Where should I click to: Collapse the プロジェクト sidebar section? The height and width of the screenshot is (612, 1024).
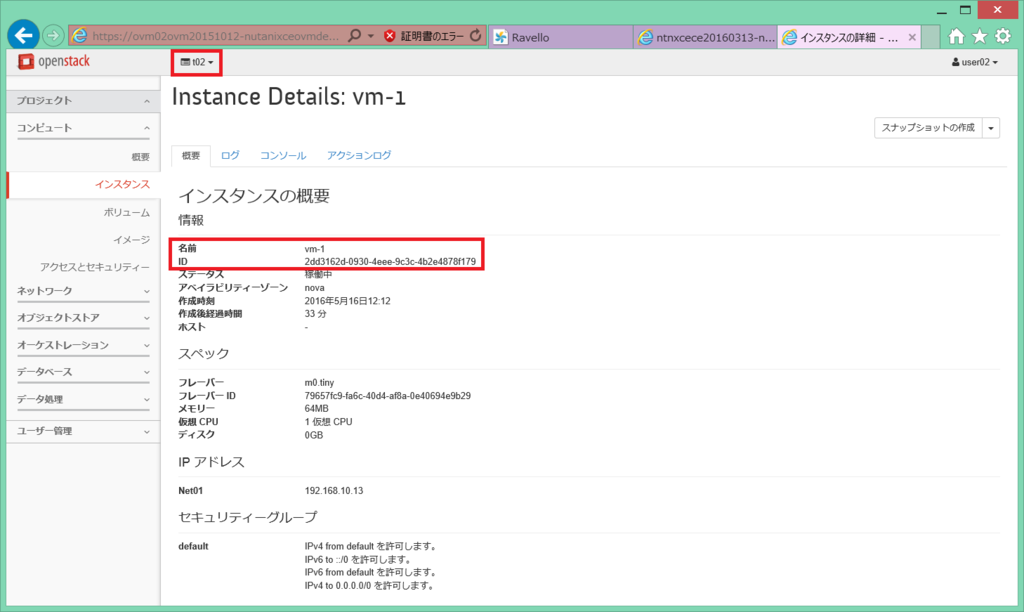[83, 101]
